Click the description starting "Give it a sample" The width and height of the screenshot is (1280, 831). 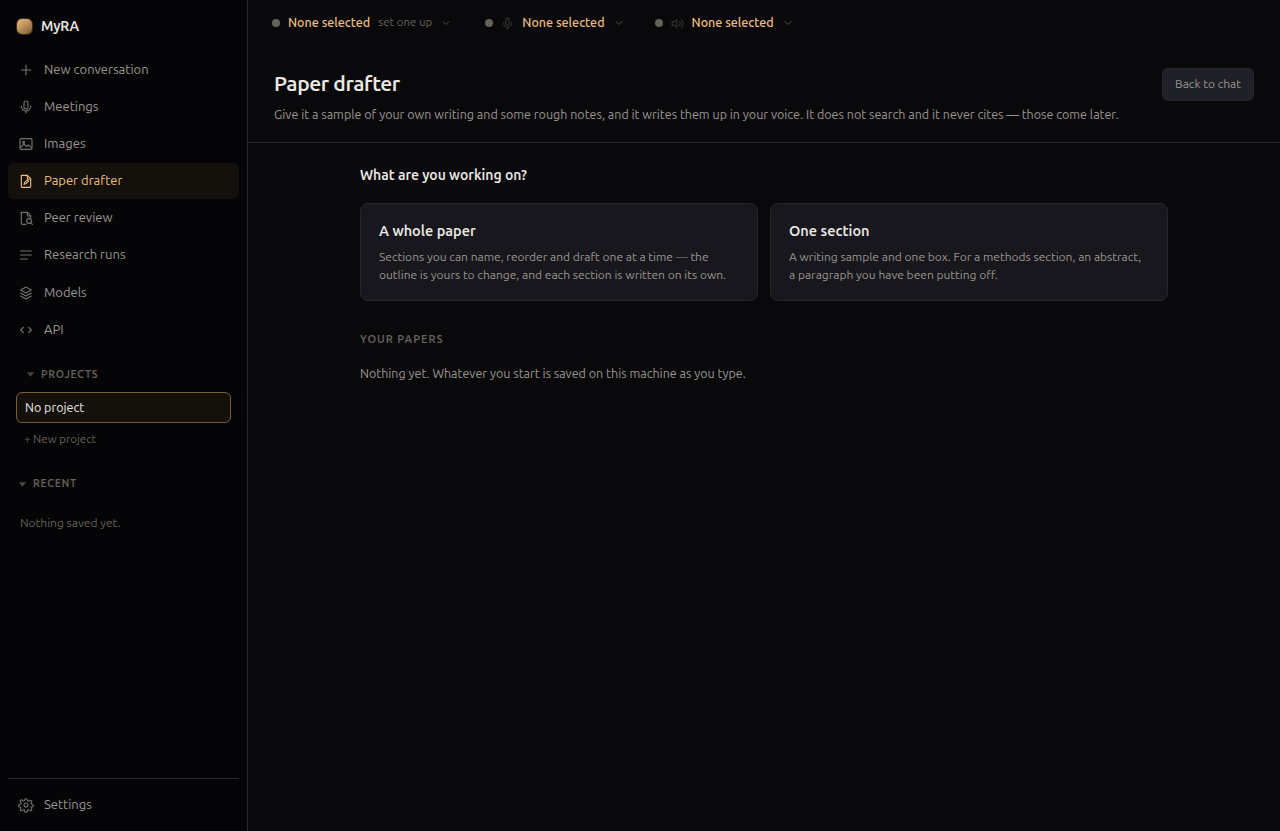coord(696,115)
